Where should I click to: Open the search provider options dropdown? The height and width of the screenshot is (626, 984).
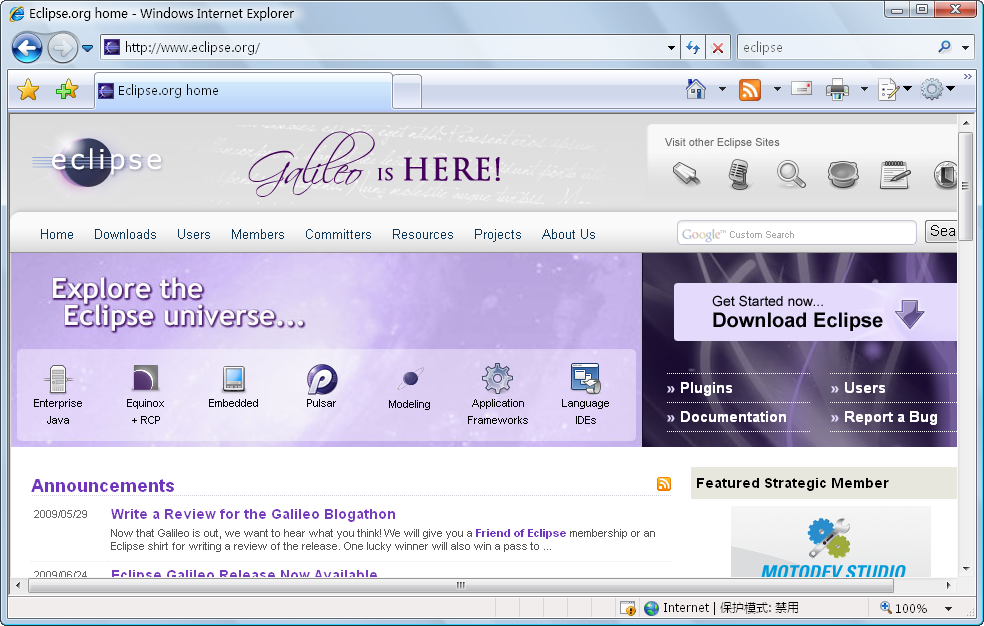965,48
